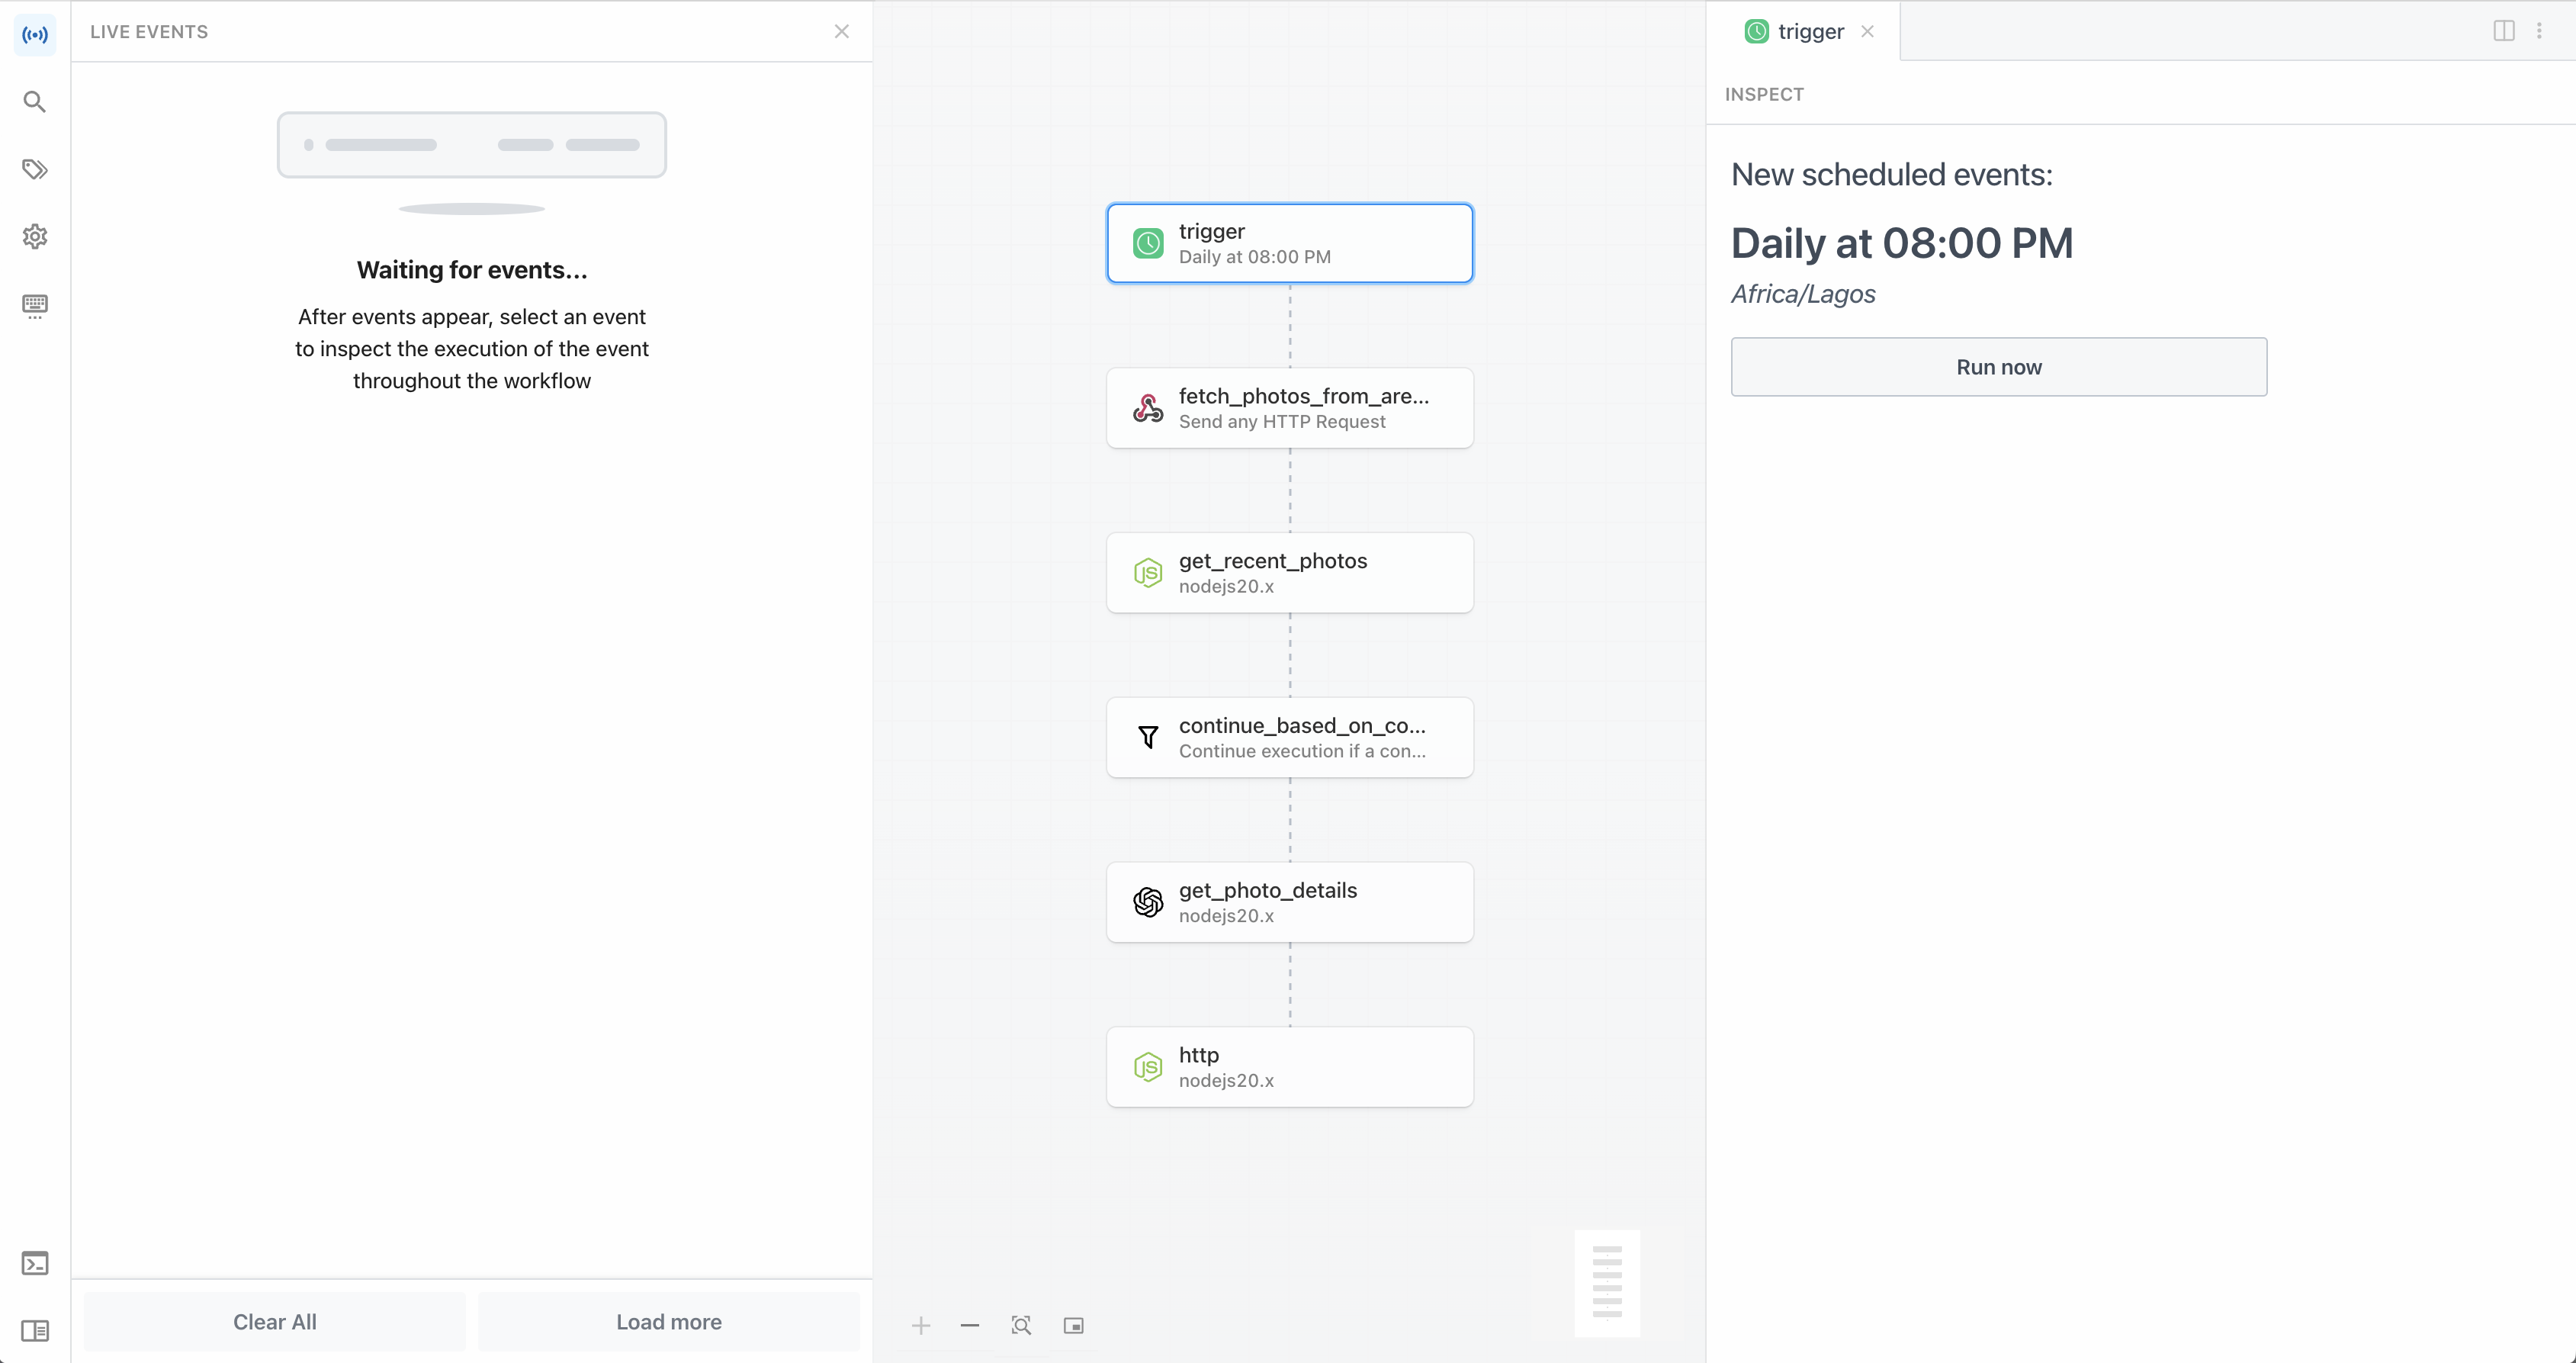
Task: Zoom out using the minus control
Action: click(969, 1325)
